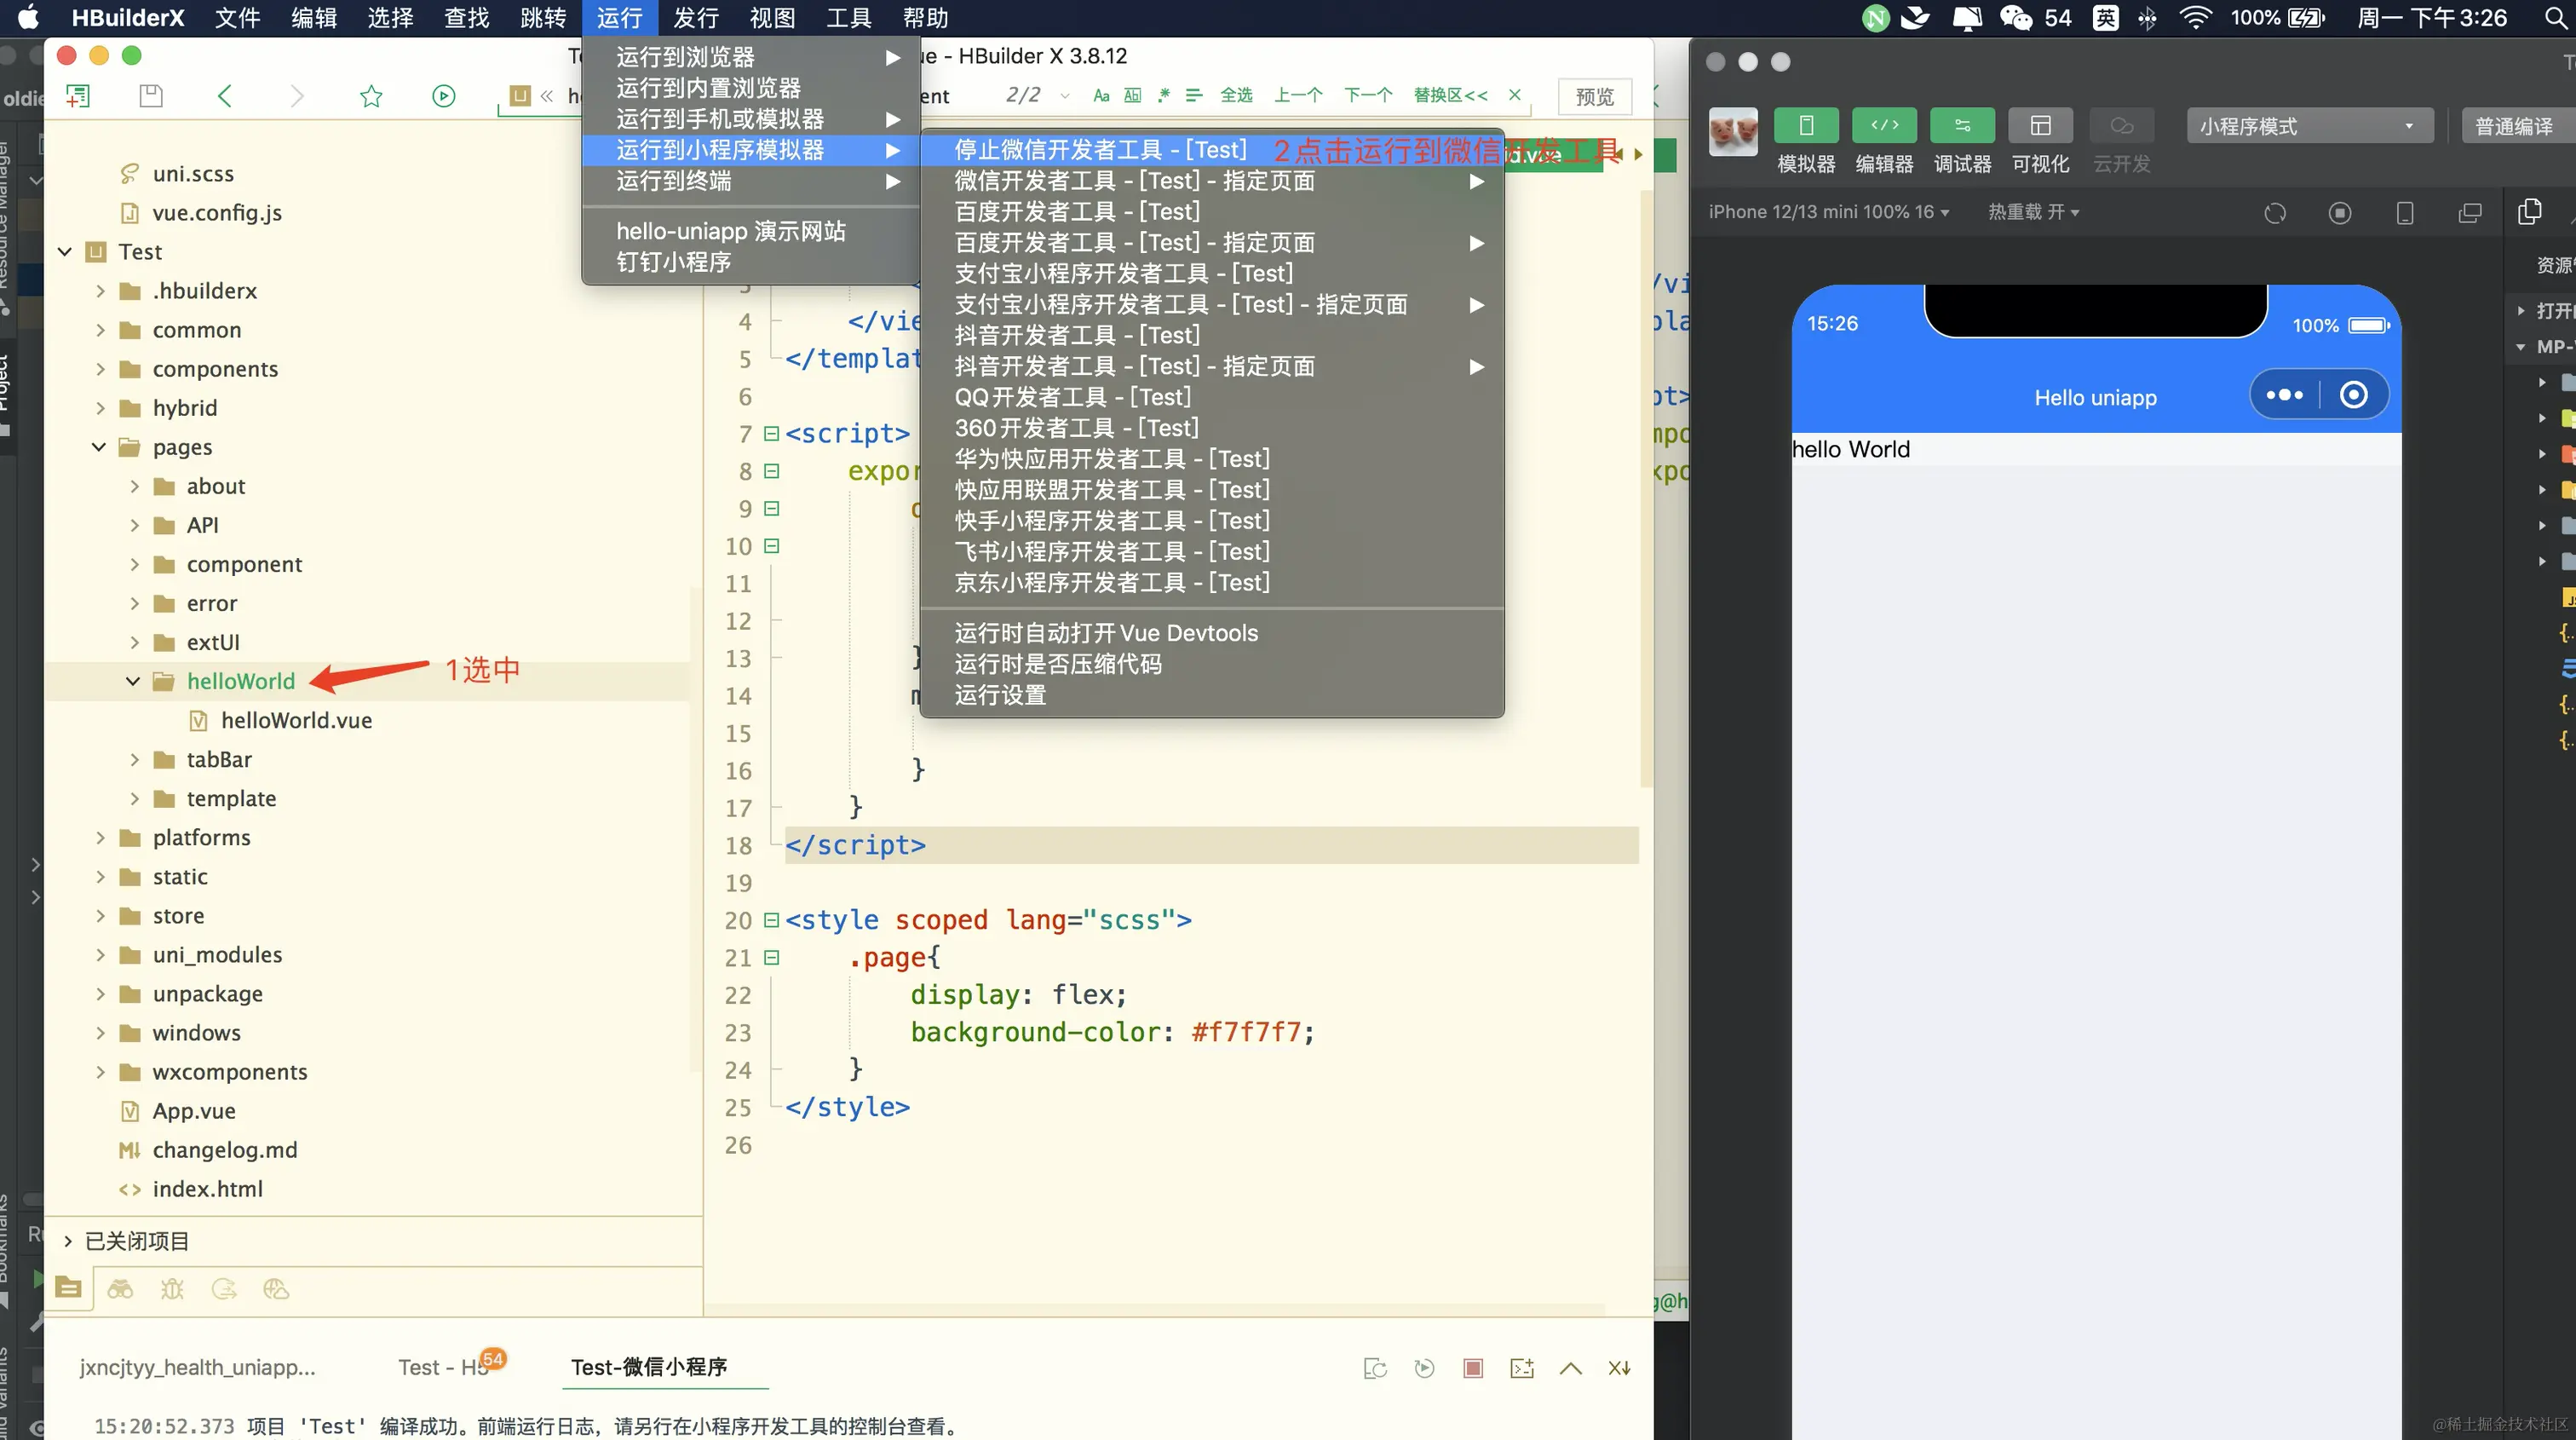Click 替换区<< to collapse replace area

pyautogui.click(x=1450, y=96)
